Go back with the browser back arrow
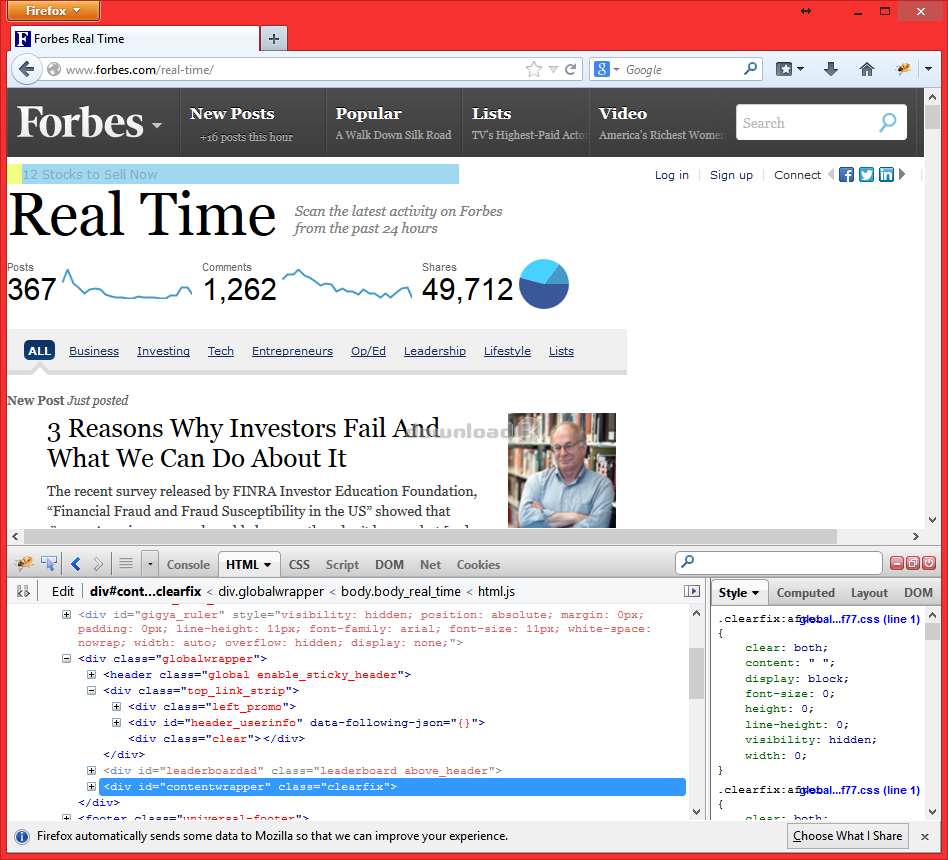Image resolution: width=948 pixels, height=860 pixels. [x=27, y=69]
